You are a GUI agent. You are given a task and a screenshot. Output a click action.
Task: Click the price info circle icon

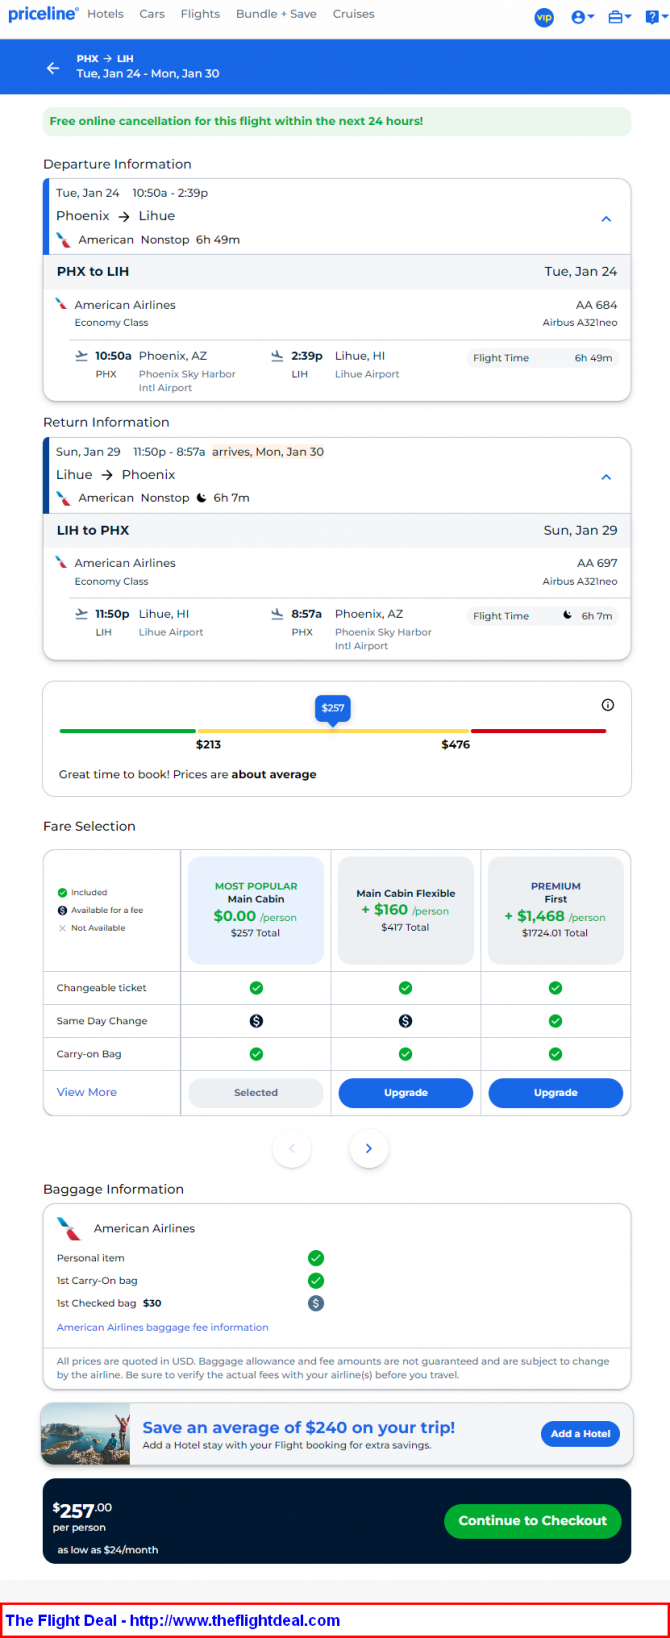coord(607,705)
